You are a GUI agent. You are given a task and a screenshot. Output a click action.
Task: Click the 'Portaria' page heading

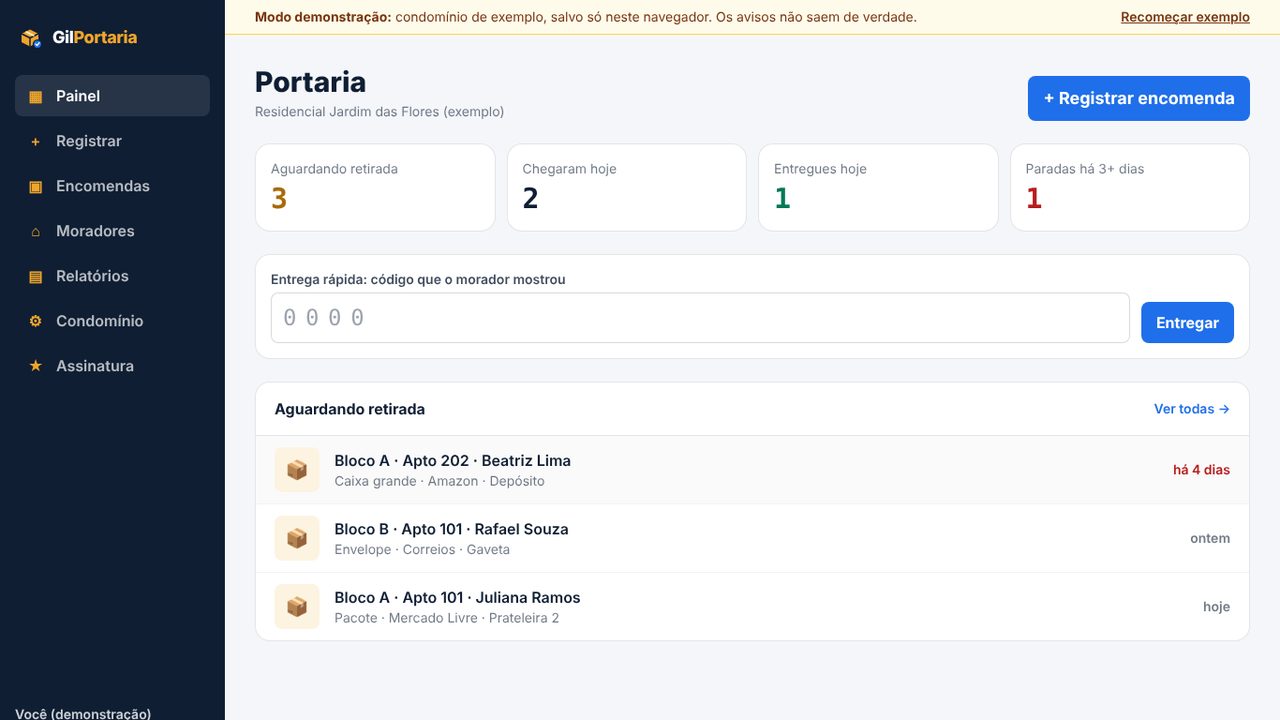tap(310, 82)
